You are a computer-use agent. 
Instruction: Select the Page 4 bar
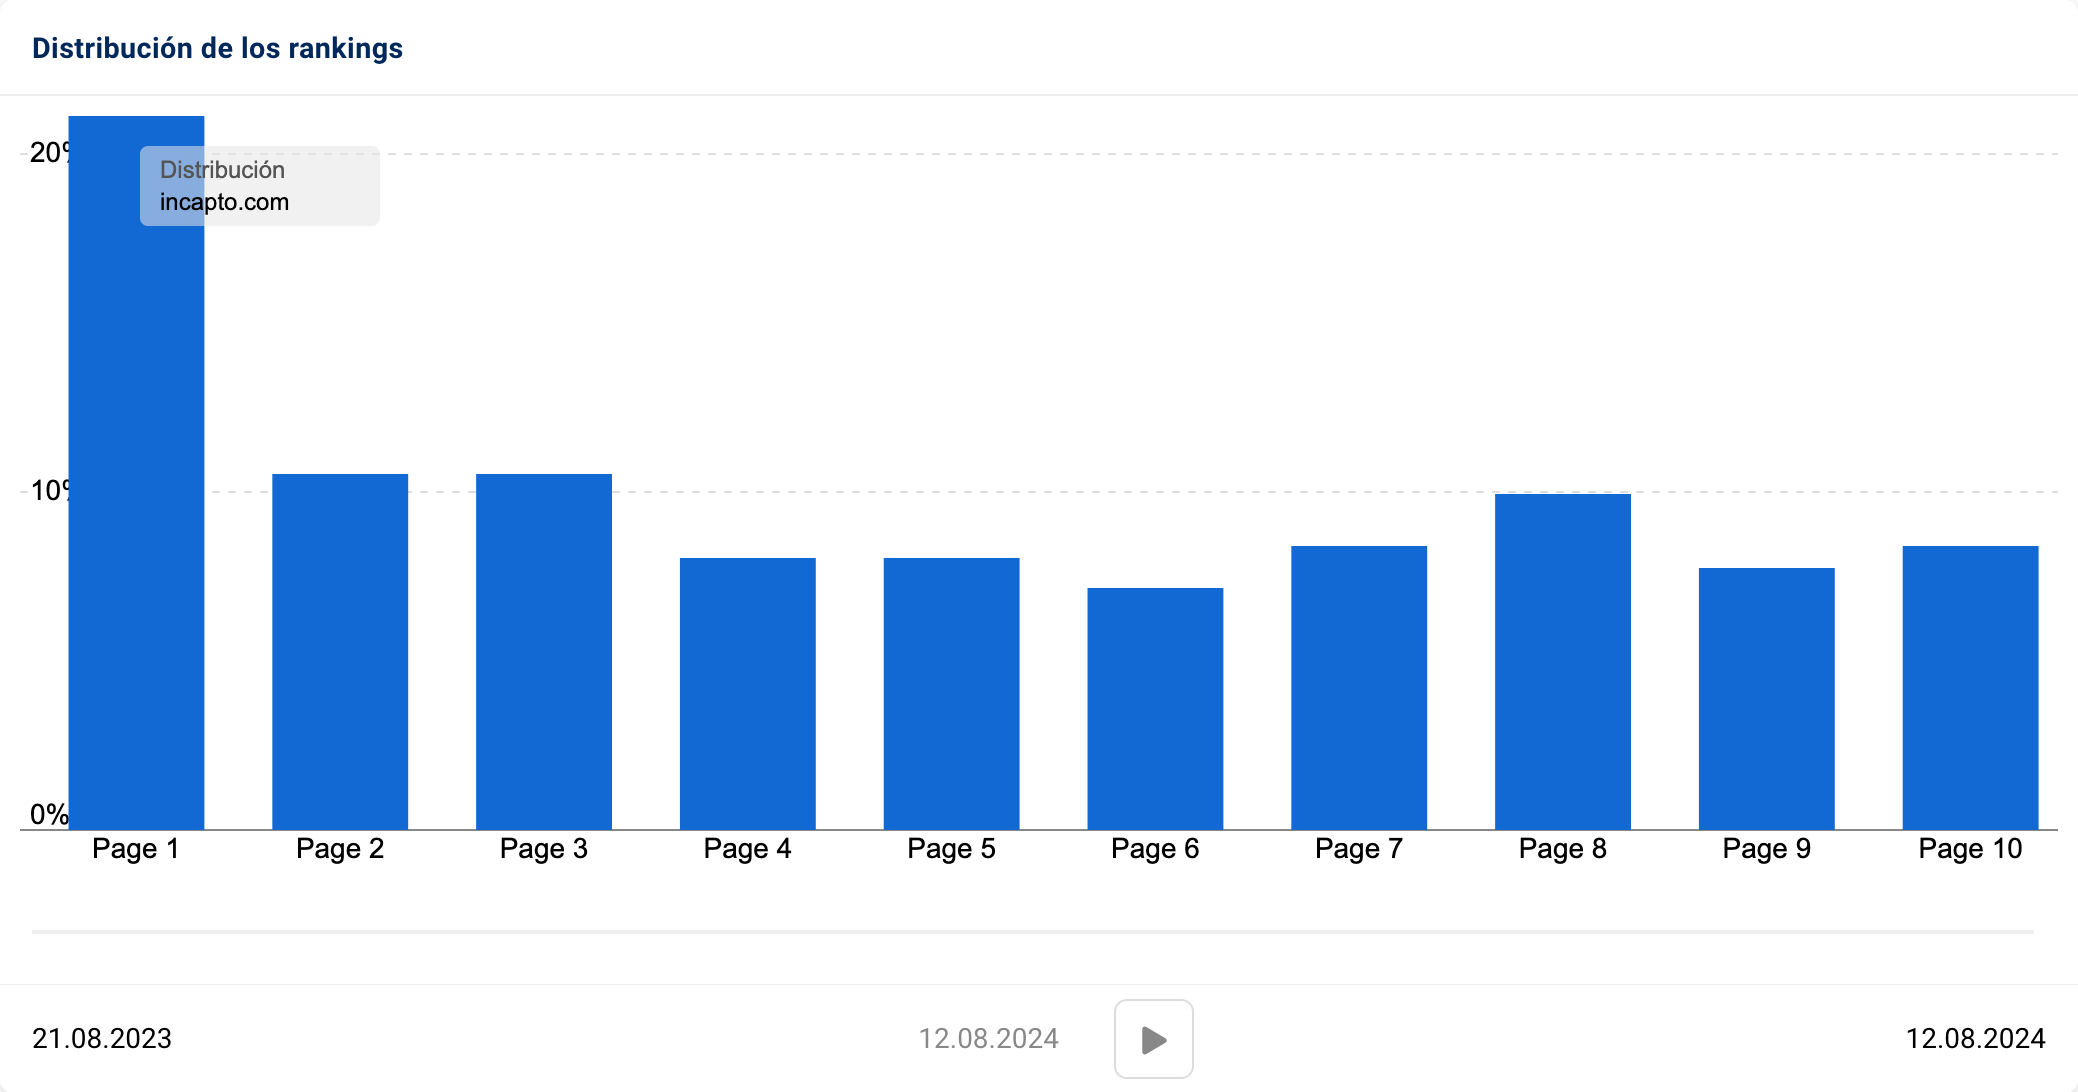(x=748, y=694)
